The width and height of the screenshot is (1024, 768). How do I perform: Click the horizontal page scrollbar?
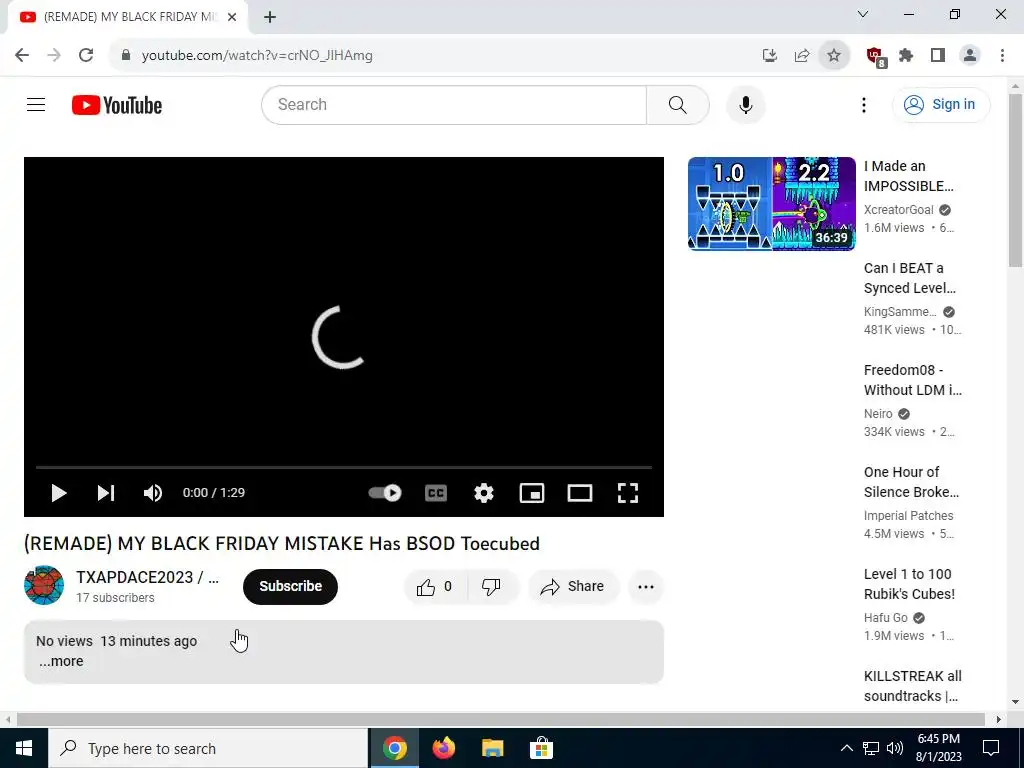point(500,719)
